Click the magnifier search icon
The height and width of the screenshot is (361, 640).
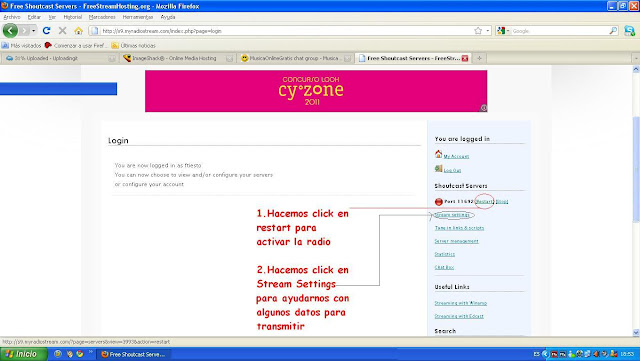pos(613,31)
